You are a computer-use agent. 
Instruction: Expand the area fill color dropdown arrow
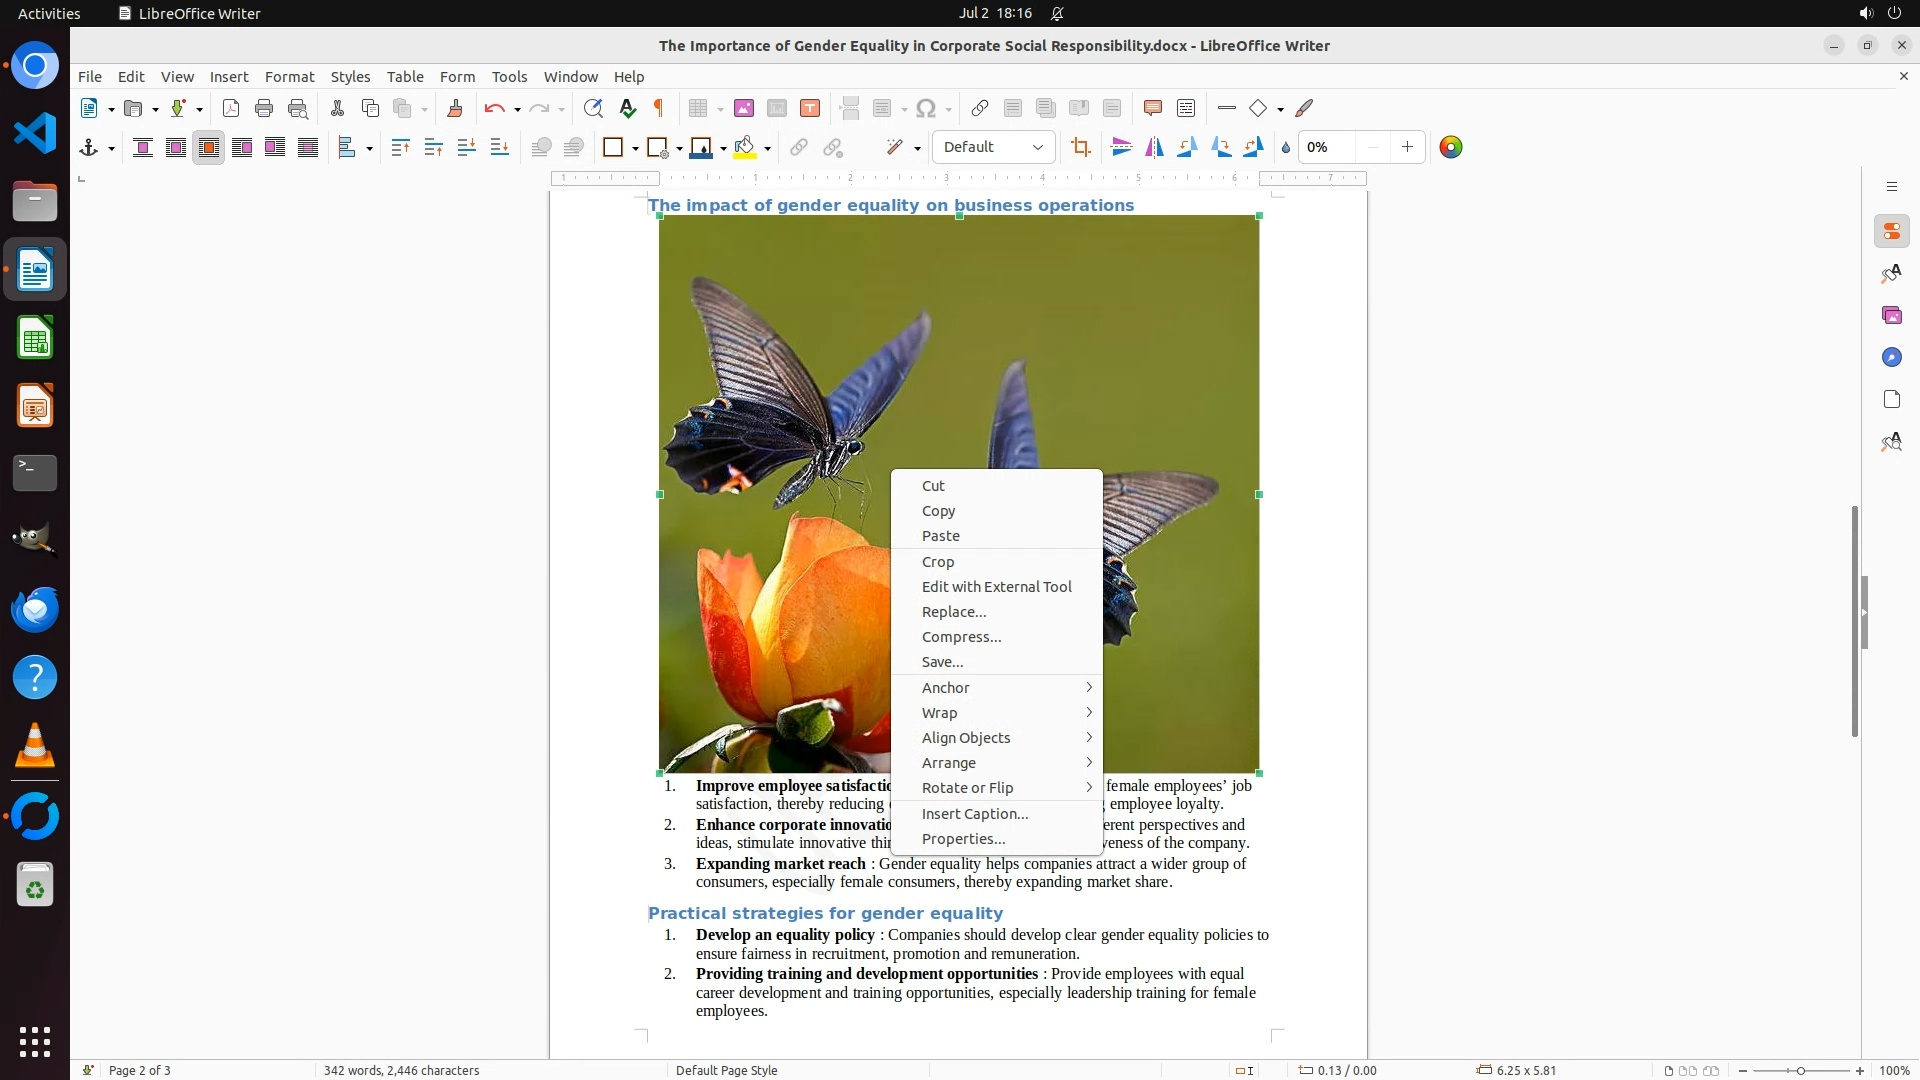pyautogui.click(x=767, y=149)
